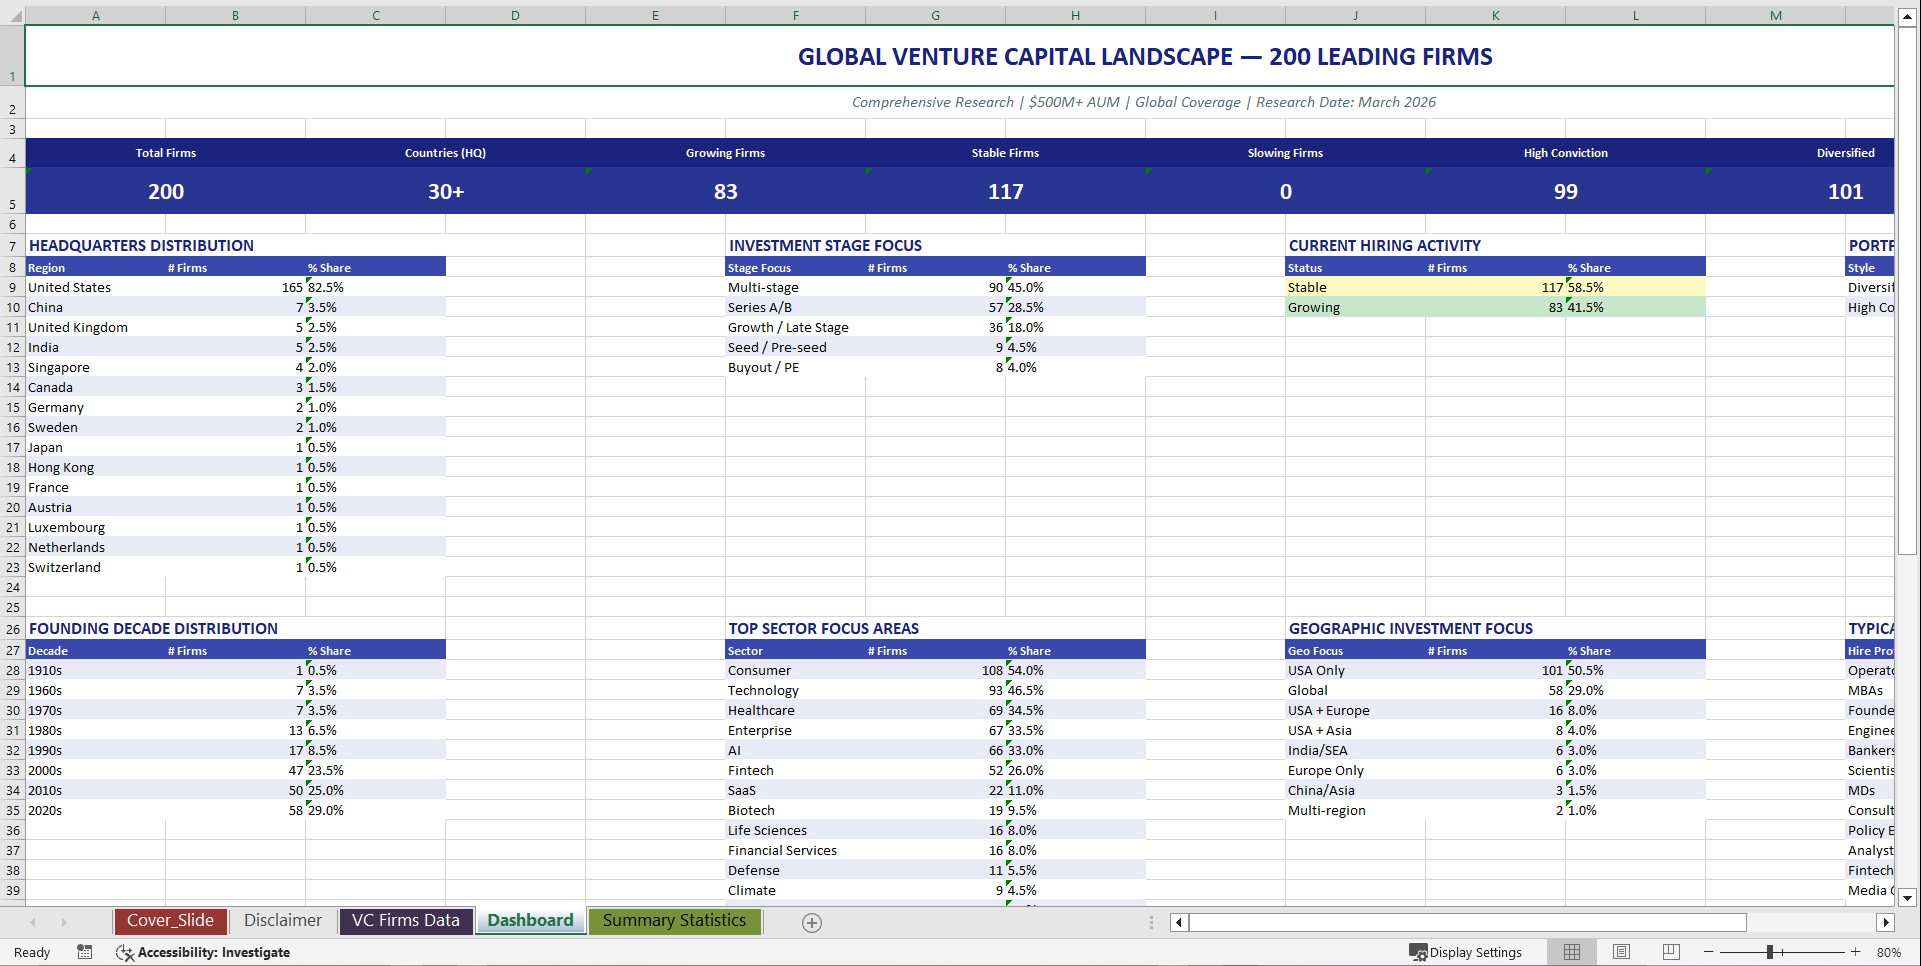Switch to Page Layout view icon

point(1620,952)
